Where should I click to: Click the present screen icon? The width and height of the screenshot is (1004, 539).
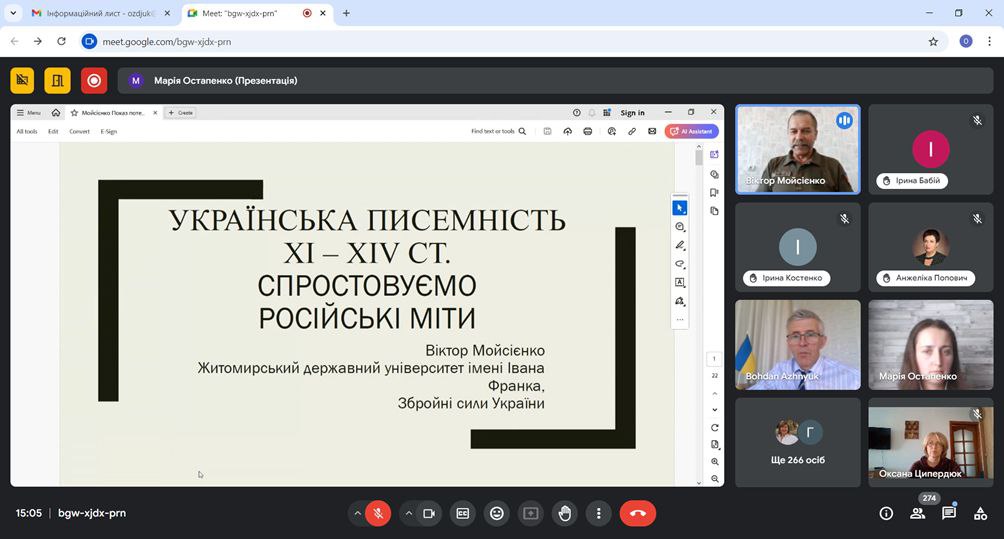click(530, 513)
